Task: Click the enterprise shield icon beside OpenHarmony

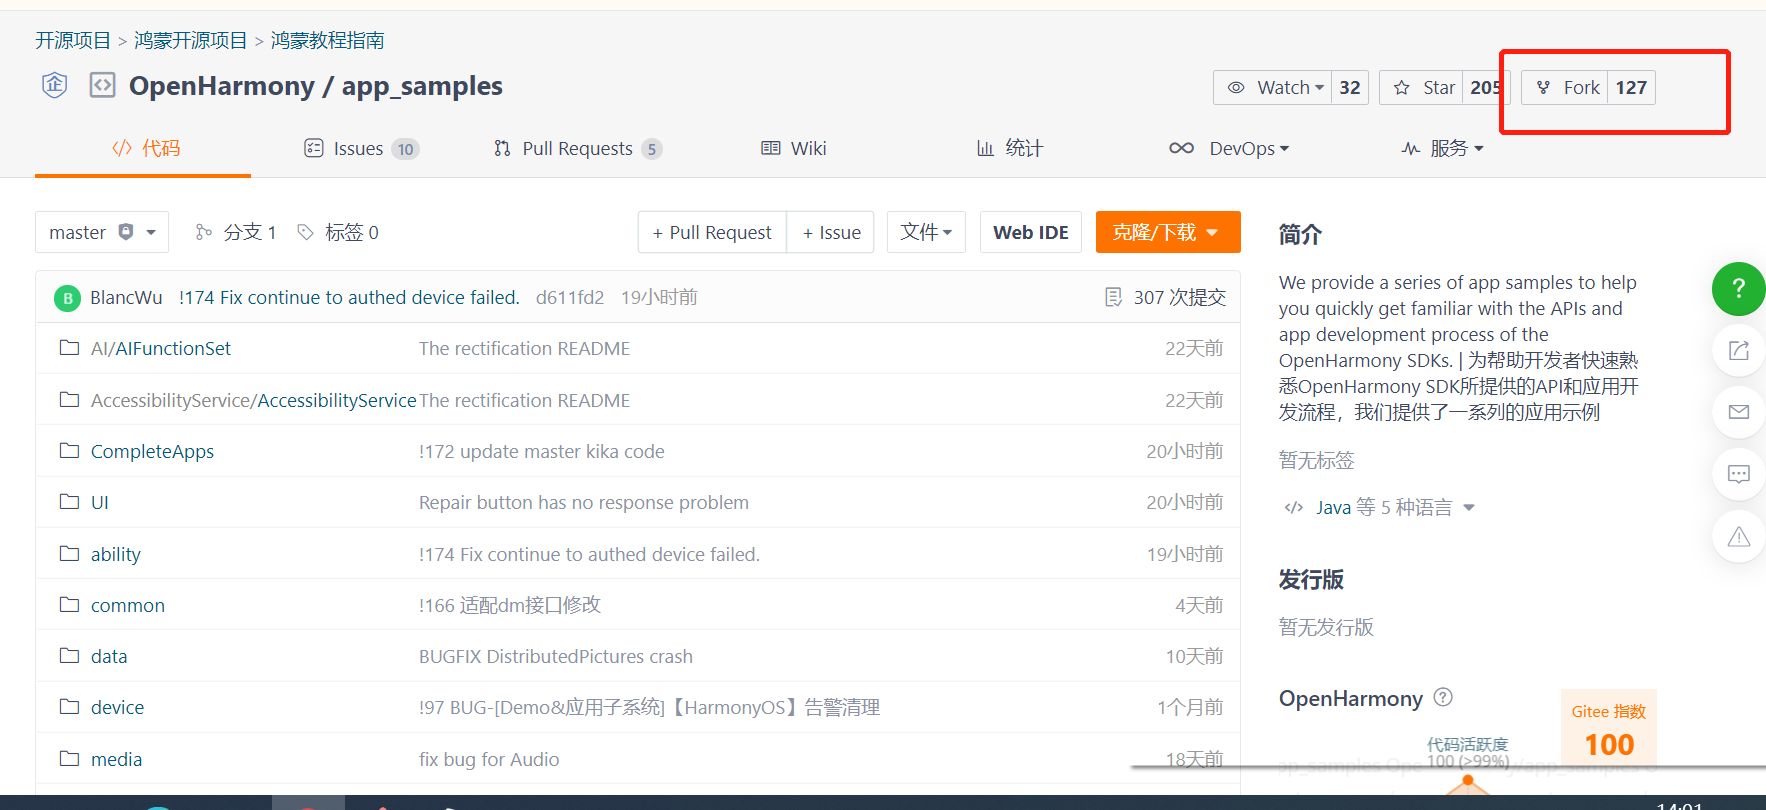Action: click(x=55, y=85)
